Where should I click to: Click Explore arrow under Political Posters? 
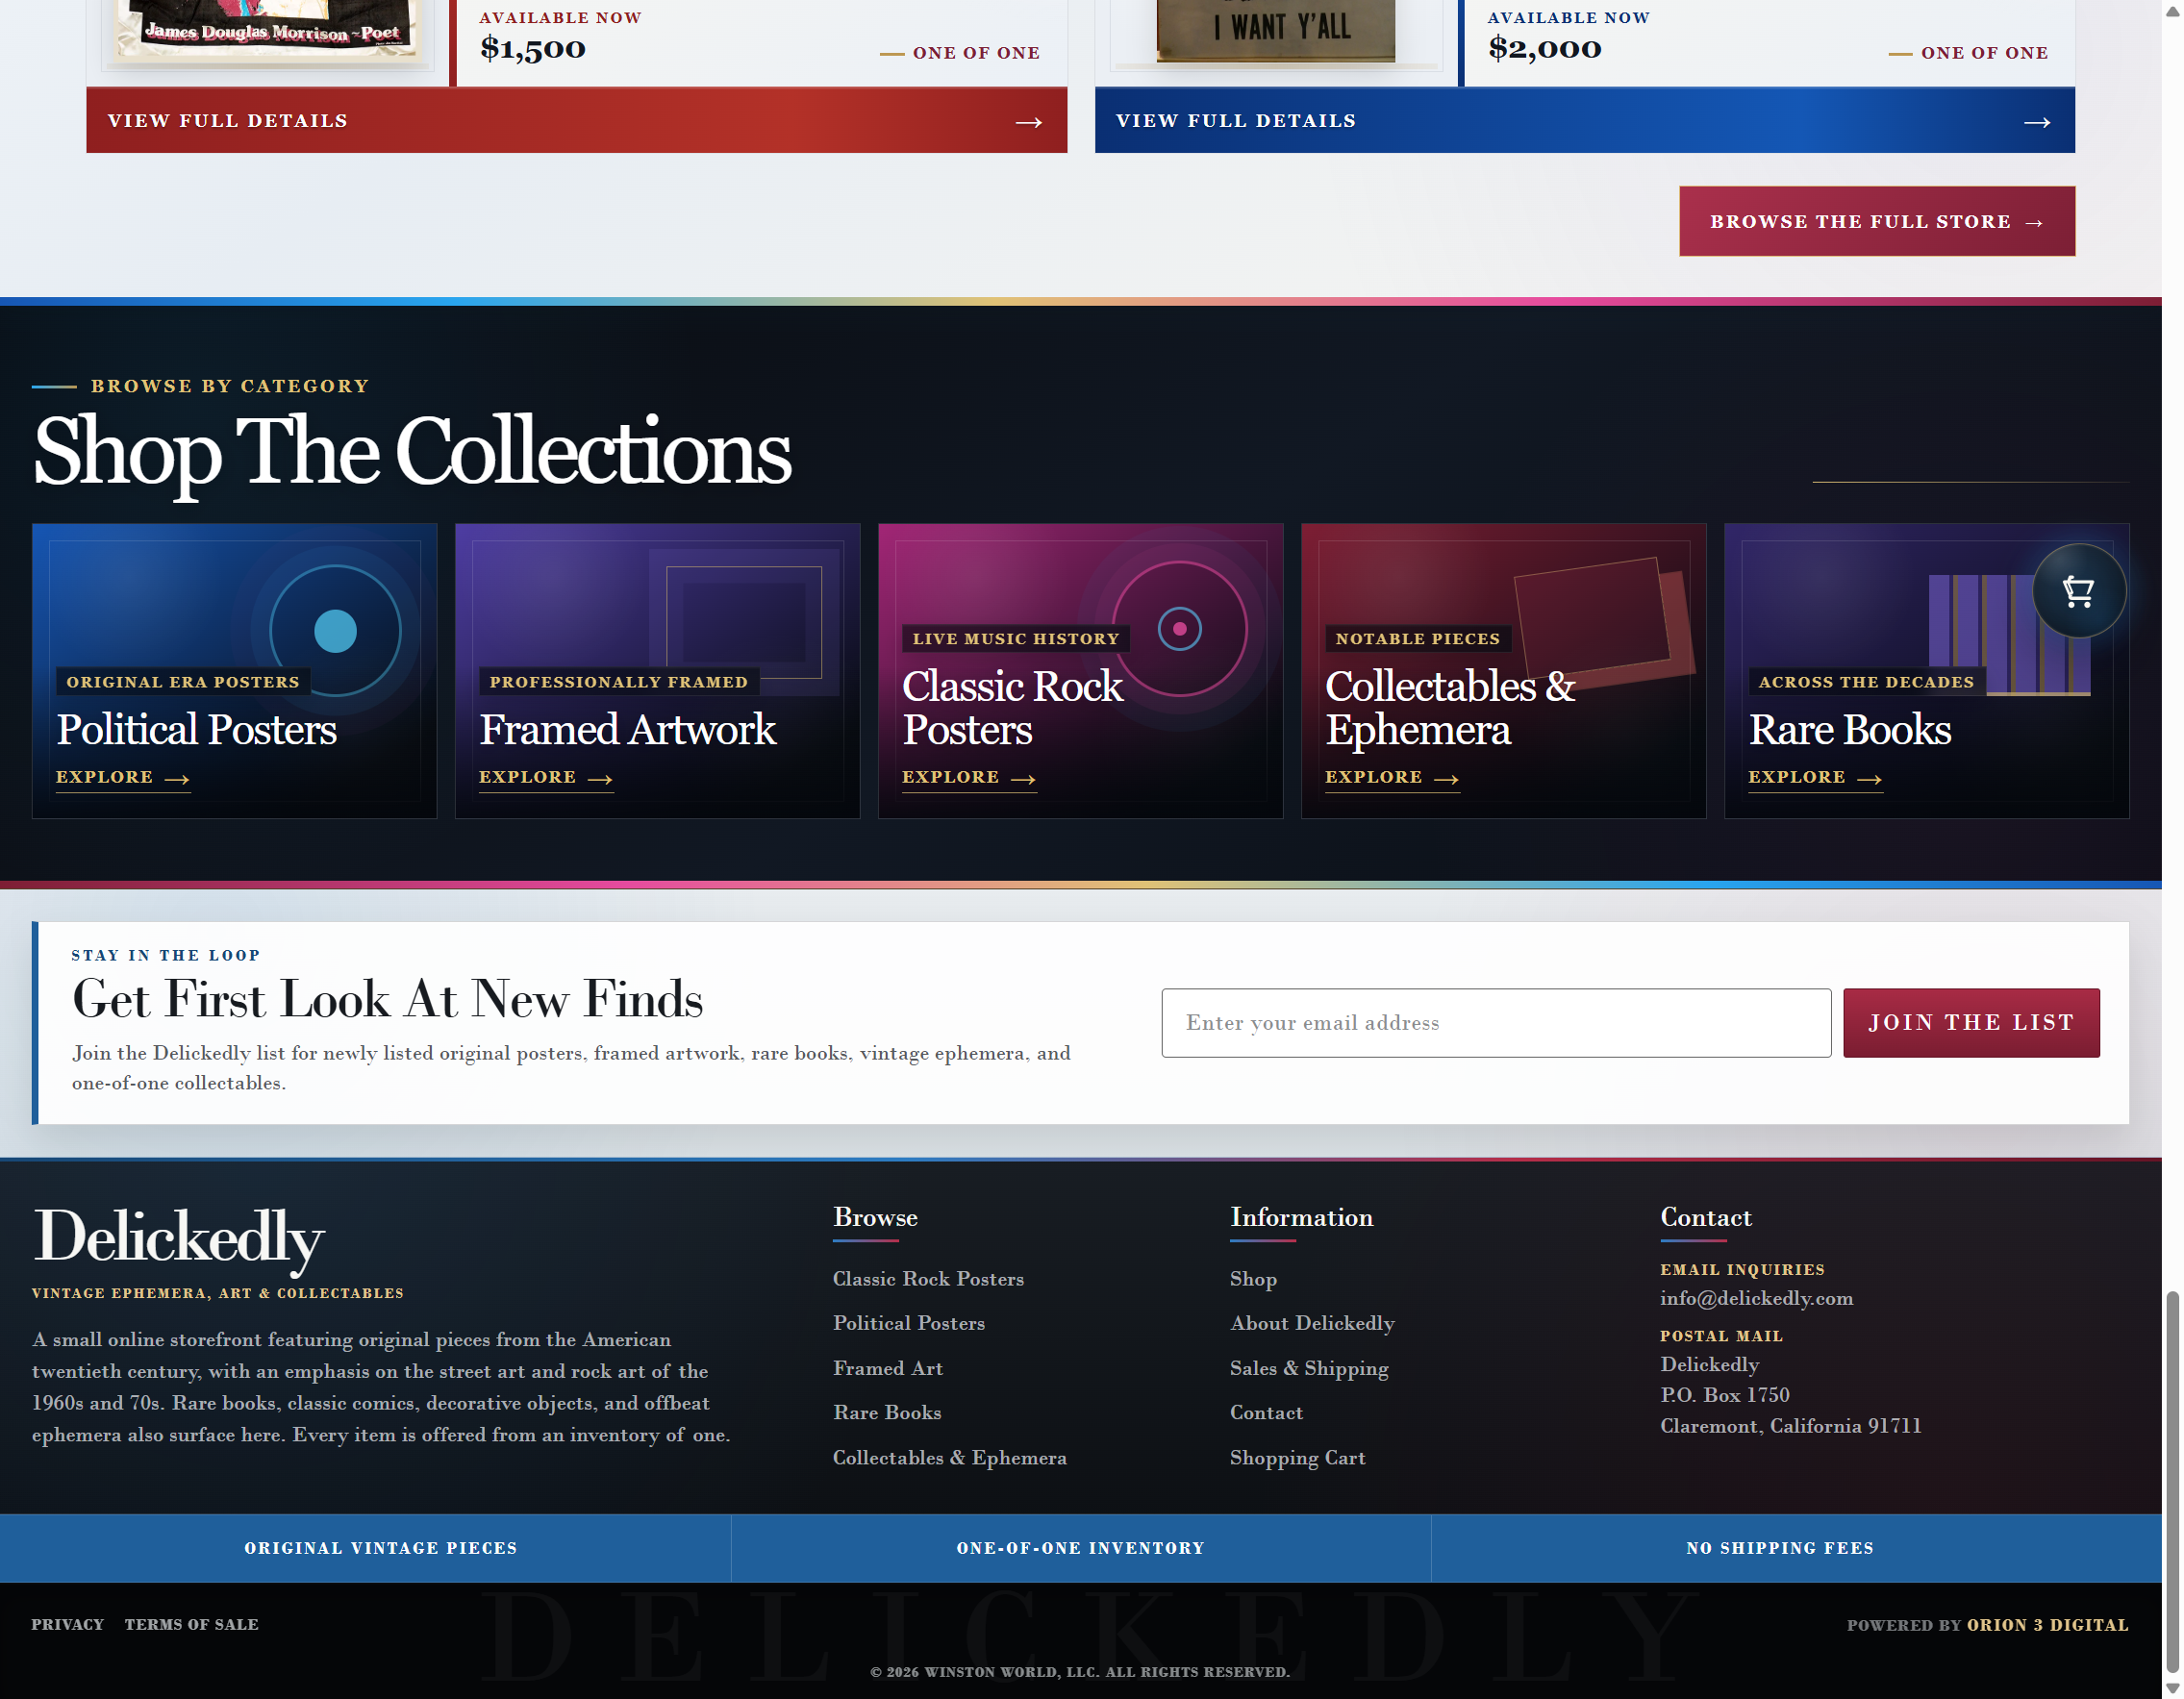177,778
